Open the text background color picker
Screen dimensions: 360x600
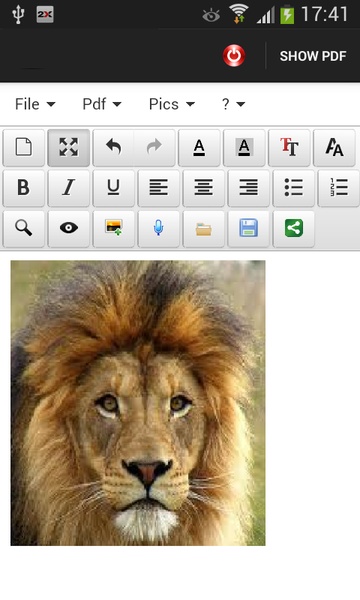pyautogui.click(x=244, y=147)
